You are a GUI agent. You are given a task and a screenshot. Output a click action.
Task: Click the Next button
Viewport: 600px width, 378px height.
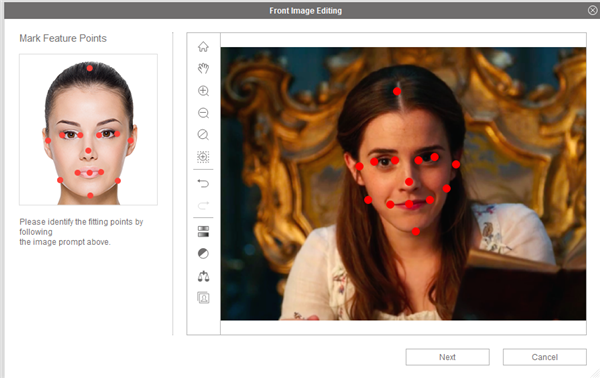click(447, 357)
